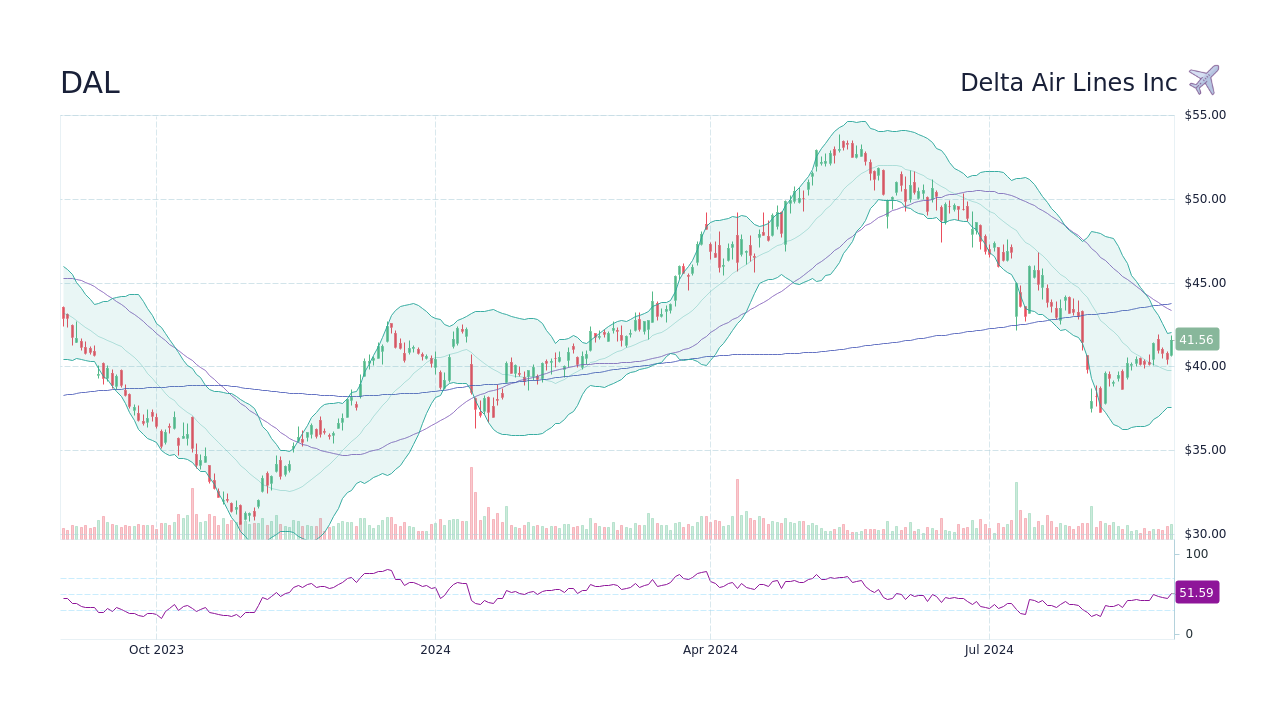Click the tallest volume bar in January 2024
The image size is (1280, 720).
(x=471, y=503)
